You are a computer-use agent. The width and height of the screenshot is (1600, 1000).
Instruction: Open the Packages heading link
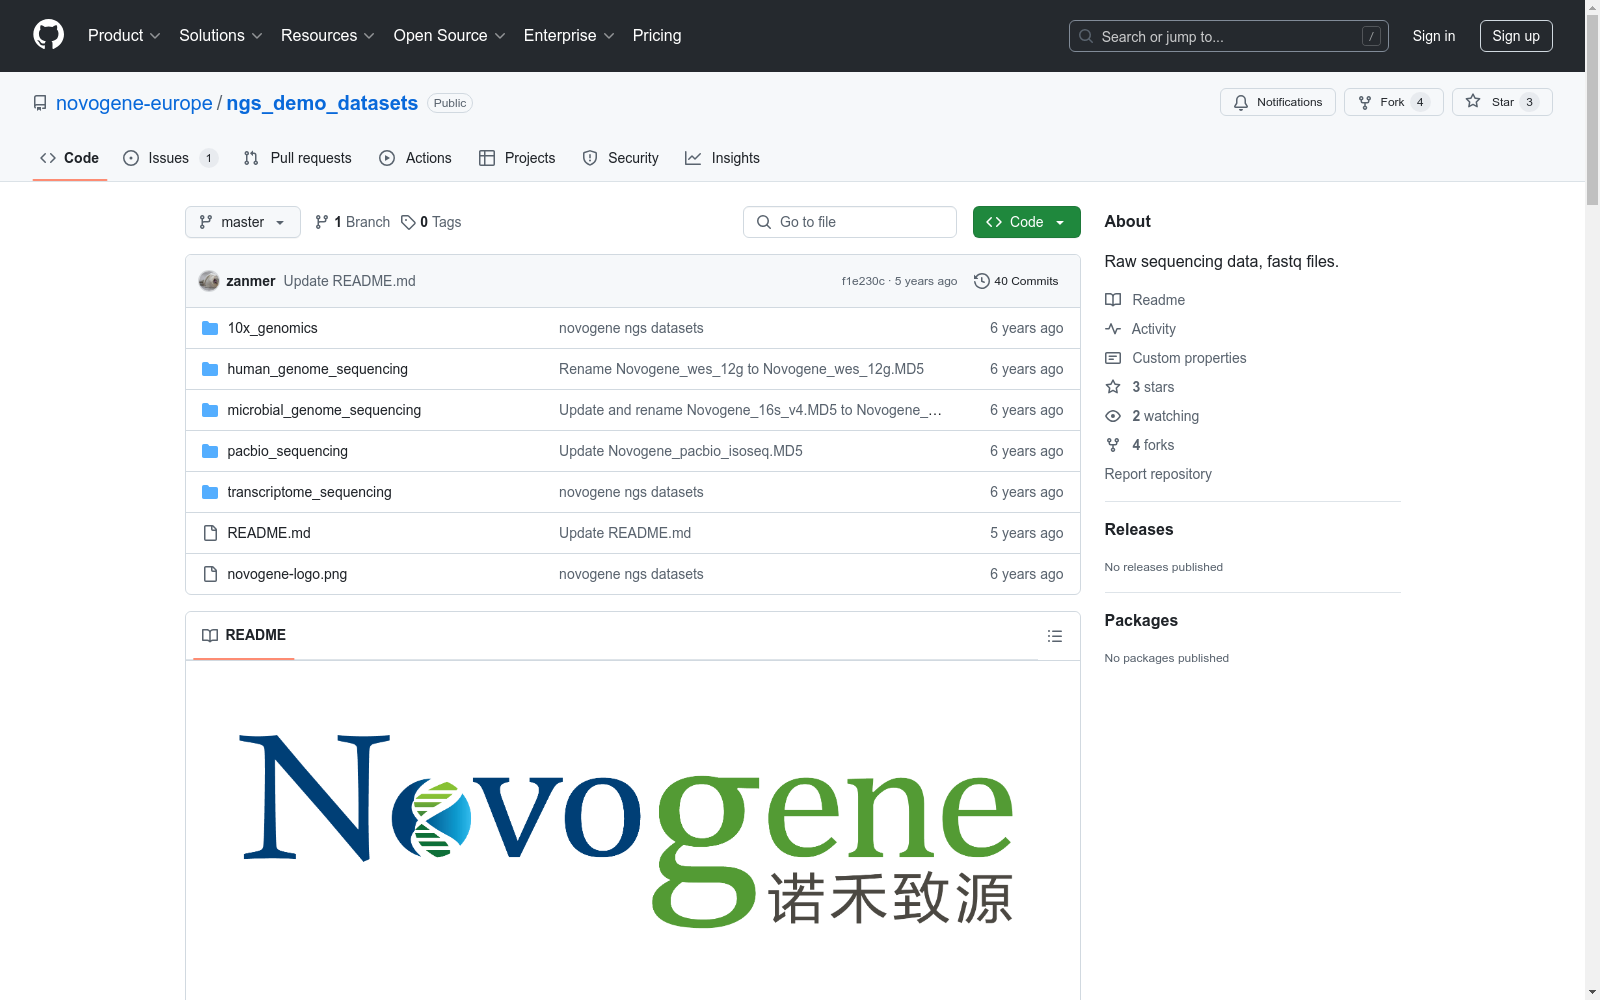tap(1141, 621)
